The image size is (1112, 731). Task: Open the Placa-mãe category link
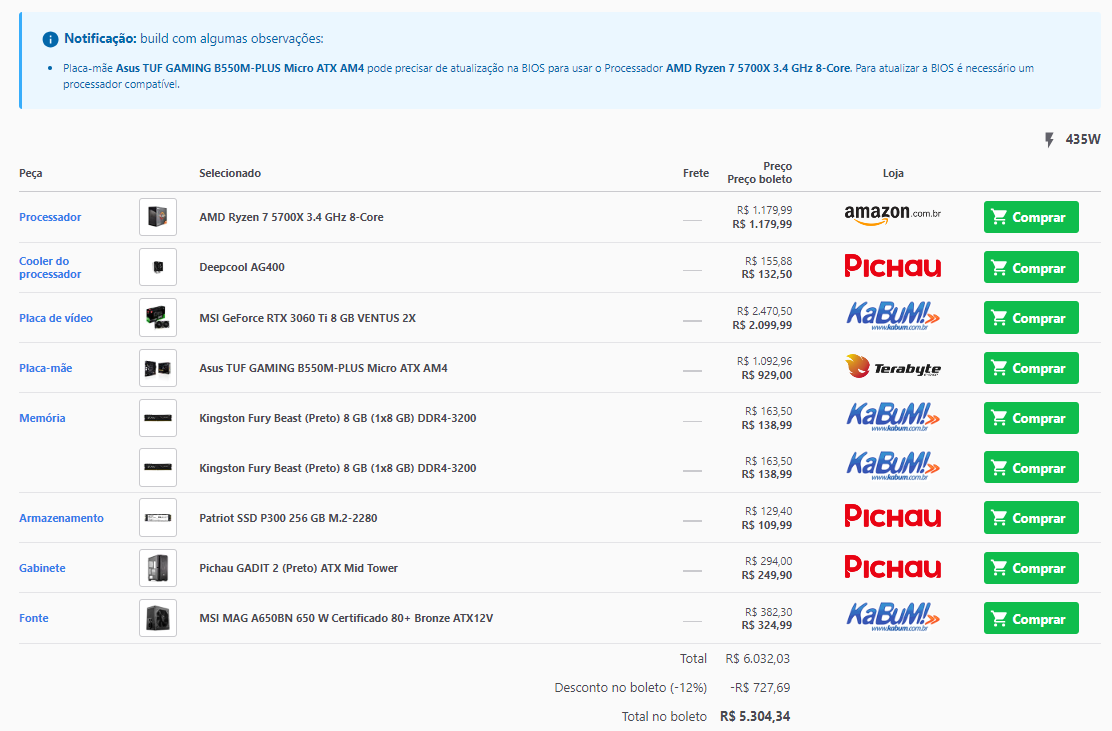tap(45, 368)
